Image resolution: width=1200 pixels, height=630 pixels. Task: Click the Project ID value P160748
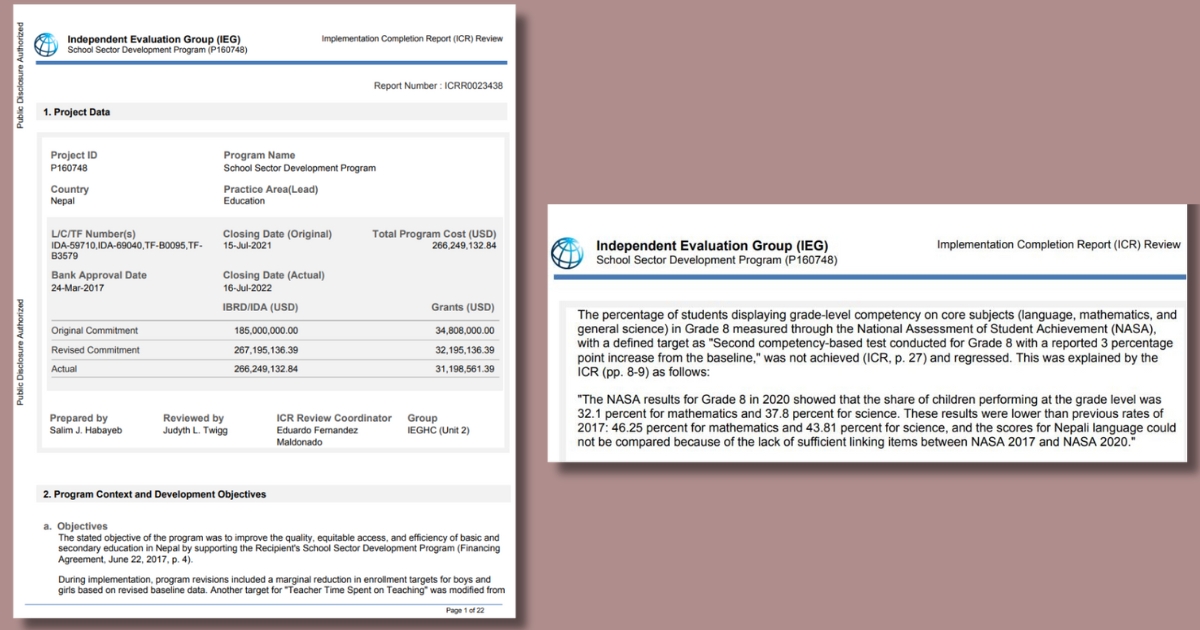(x=69, y=168)
